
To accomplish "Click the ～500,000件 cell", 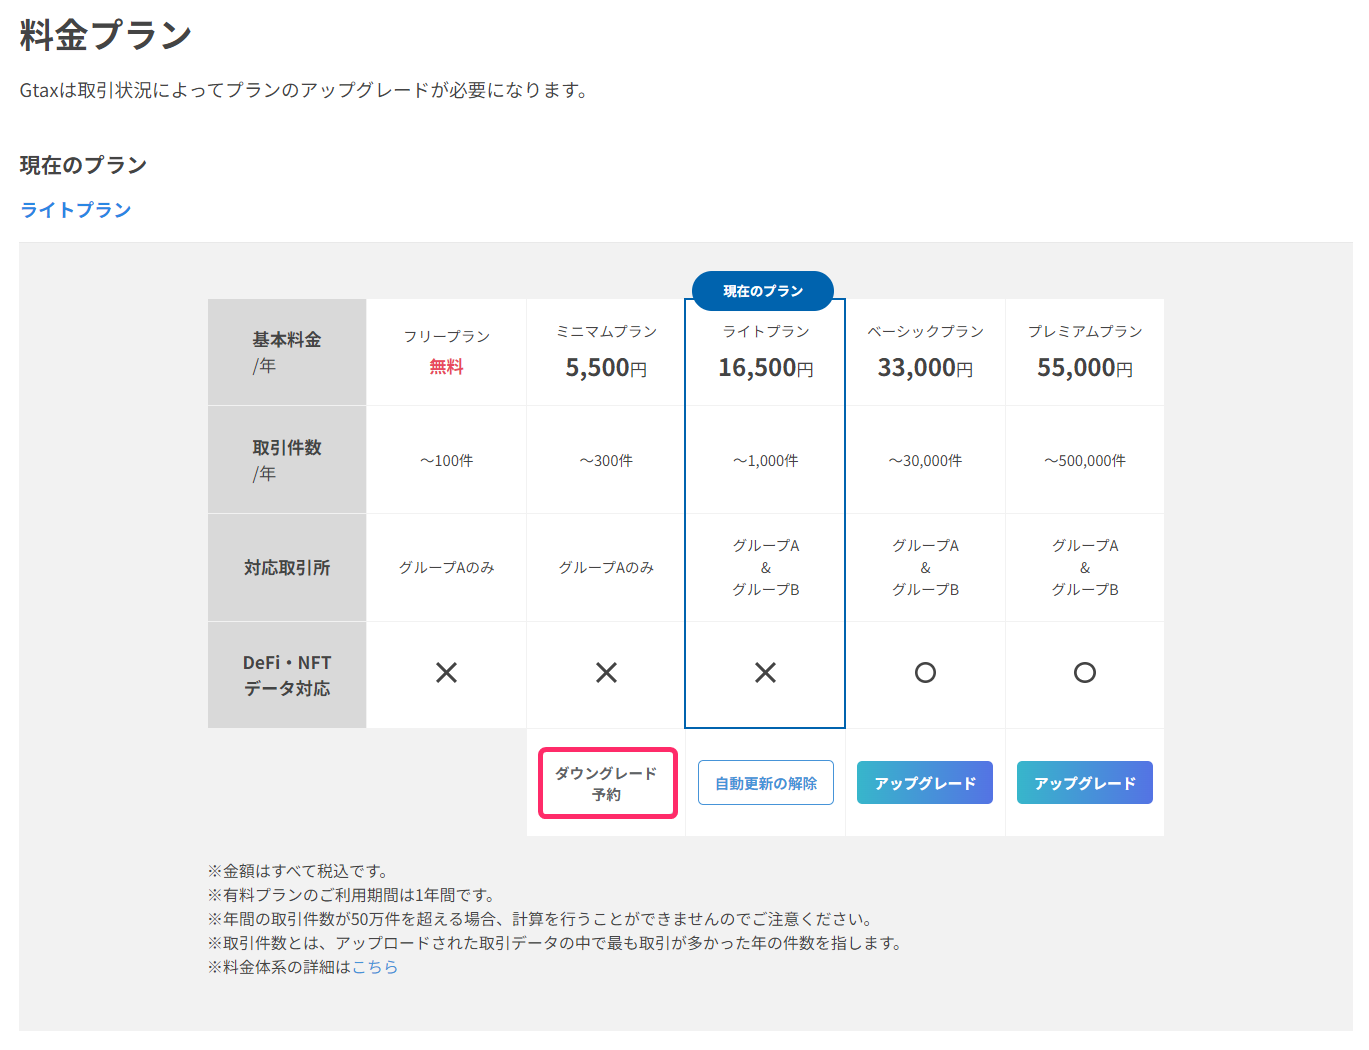I will [x=1085, y=461].
